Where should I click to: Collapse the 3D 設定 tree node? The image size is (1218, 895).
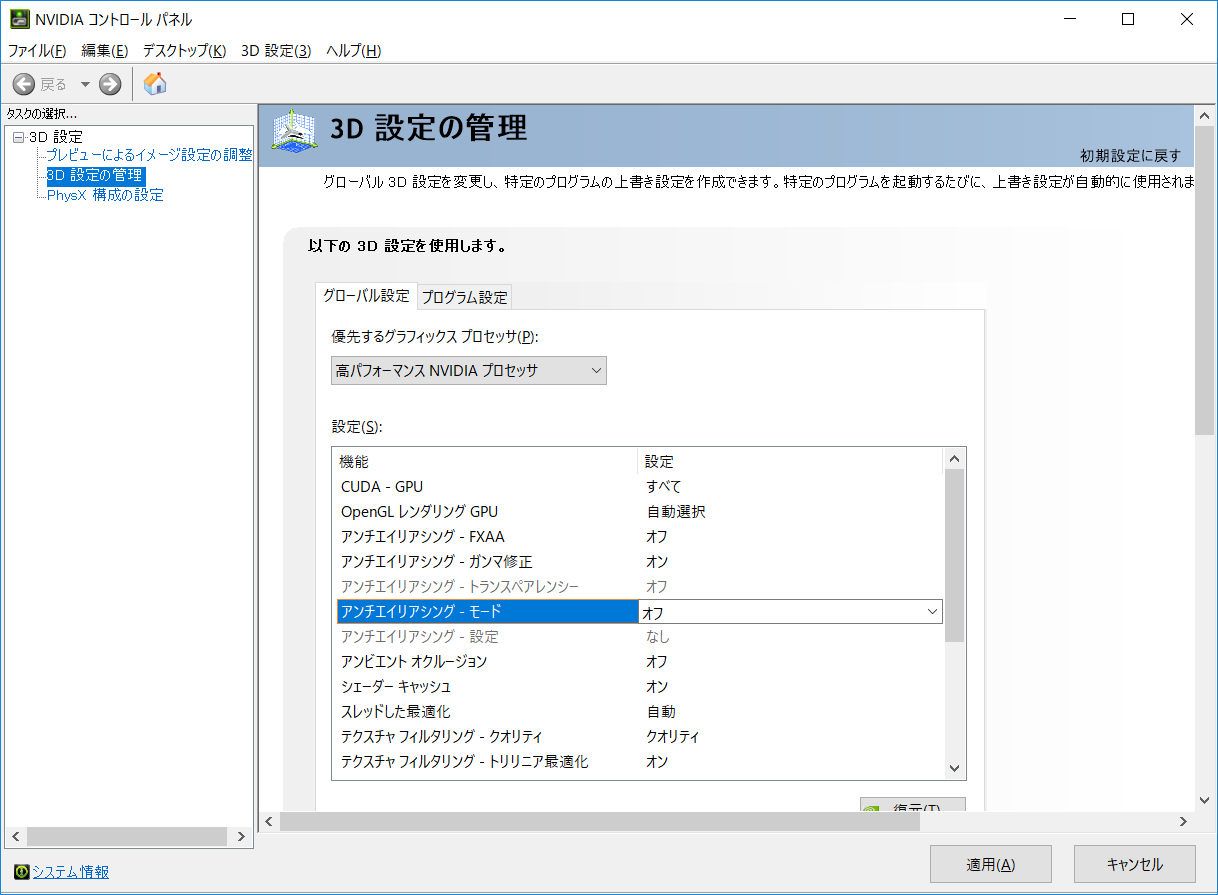[x=18, y=137]
